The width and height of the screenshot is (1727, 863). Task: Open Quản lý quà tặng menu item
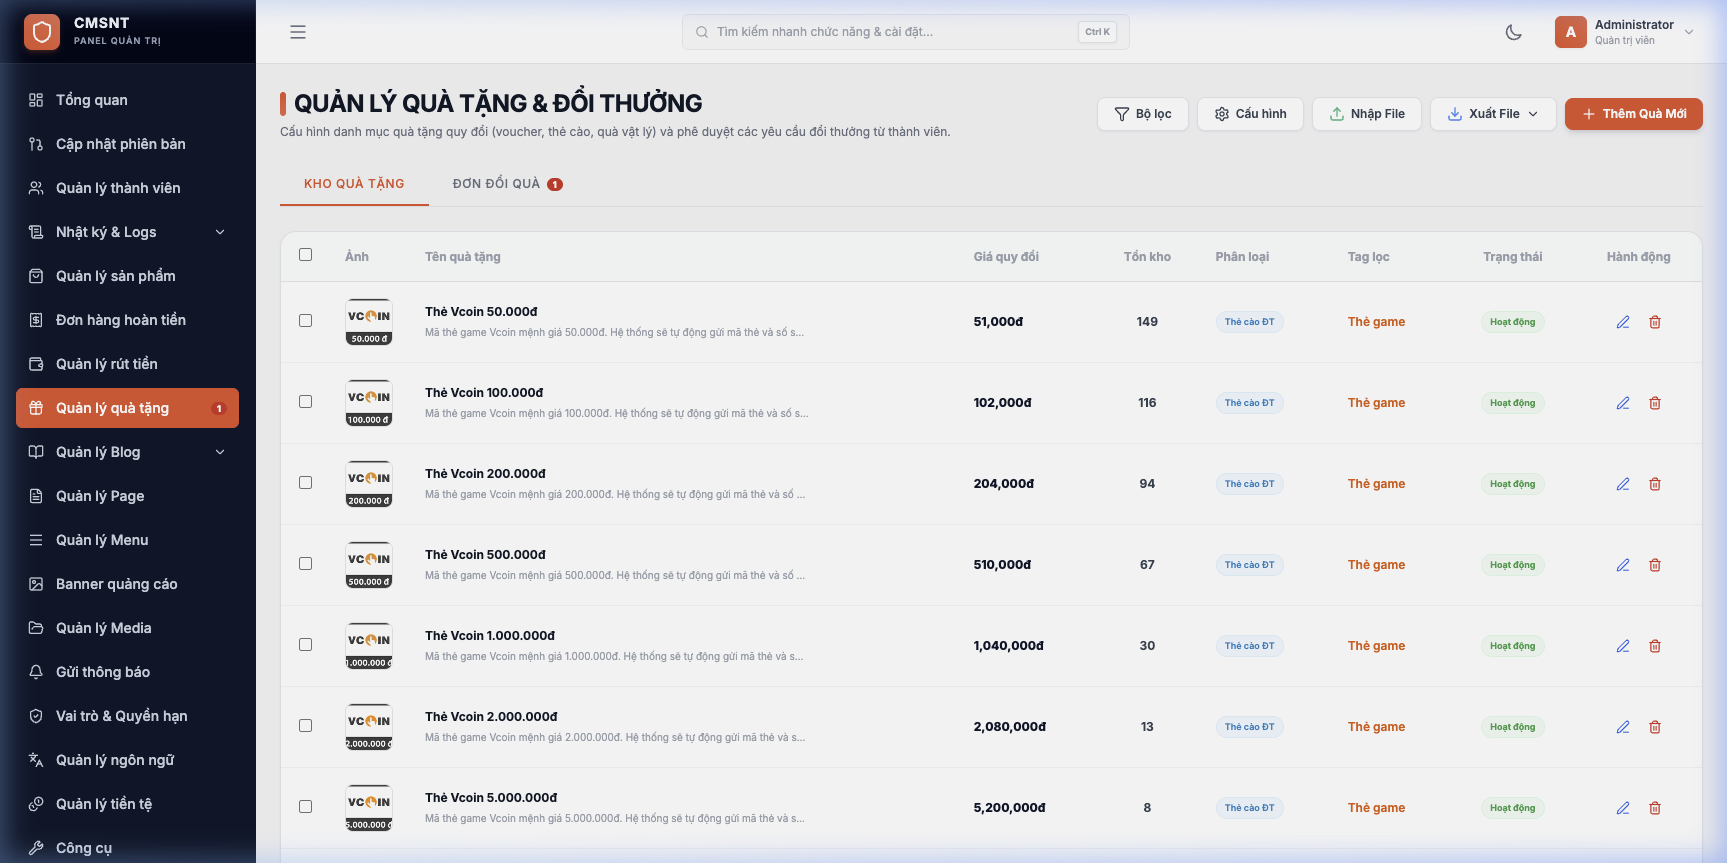(128, 408)
